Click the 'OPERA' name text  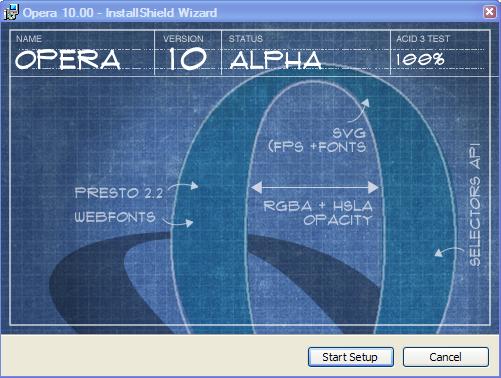pos(68,60)
